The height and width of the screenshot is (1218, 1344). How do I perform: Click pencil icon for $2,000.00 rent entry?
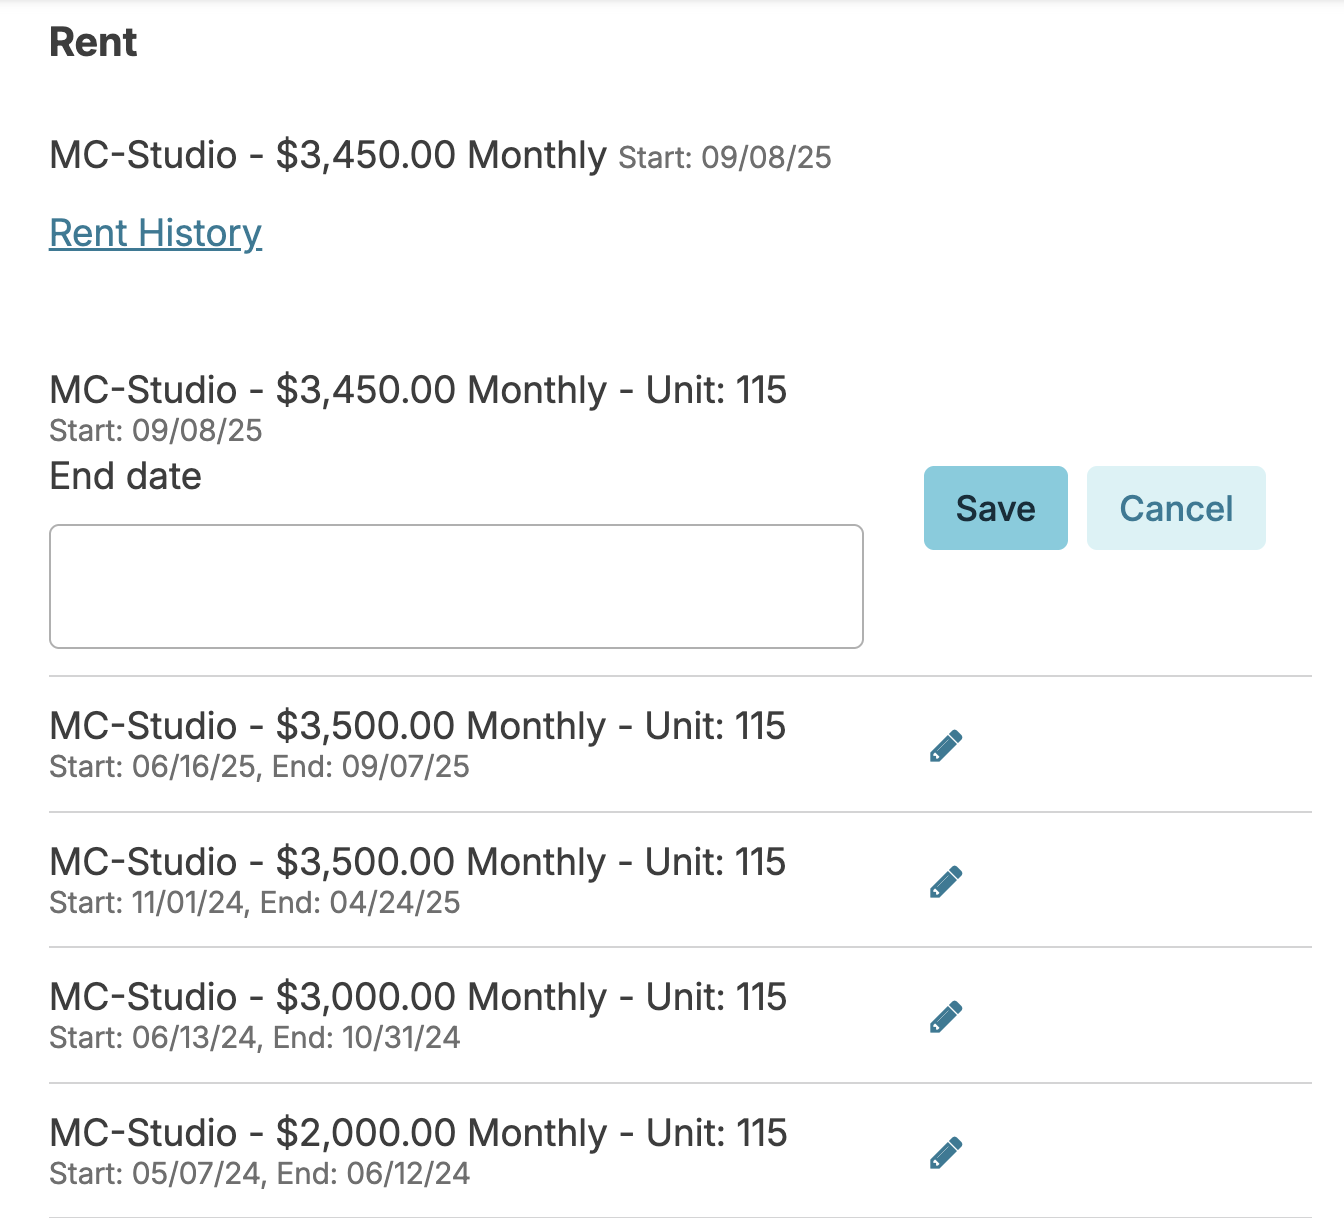[946, 1153]
